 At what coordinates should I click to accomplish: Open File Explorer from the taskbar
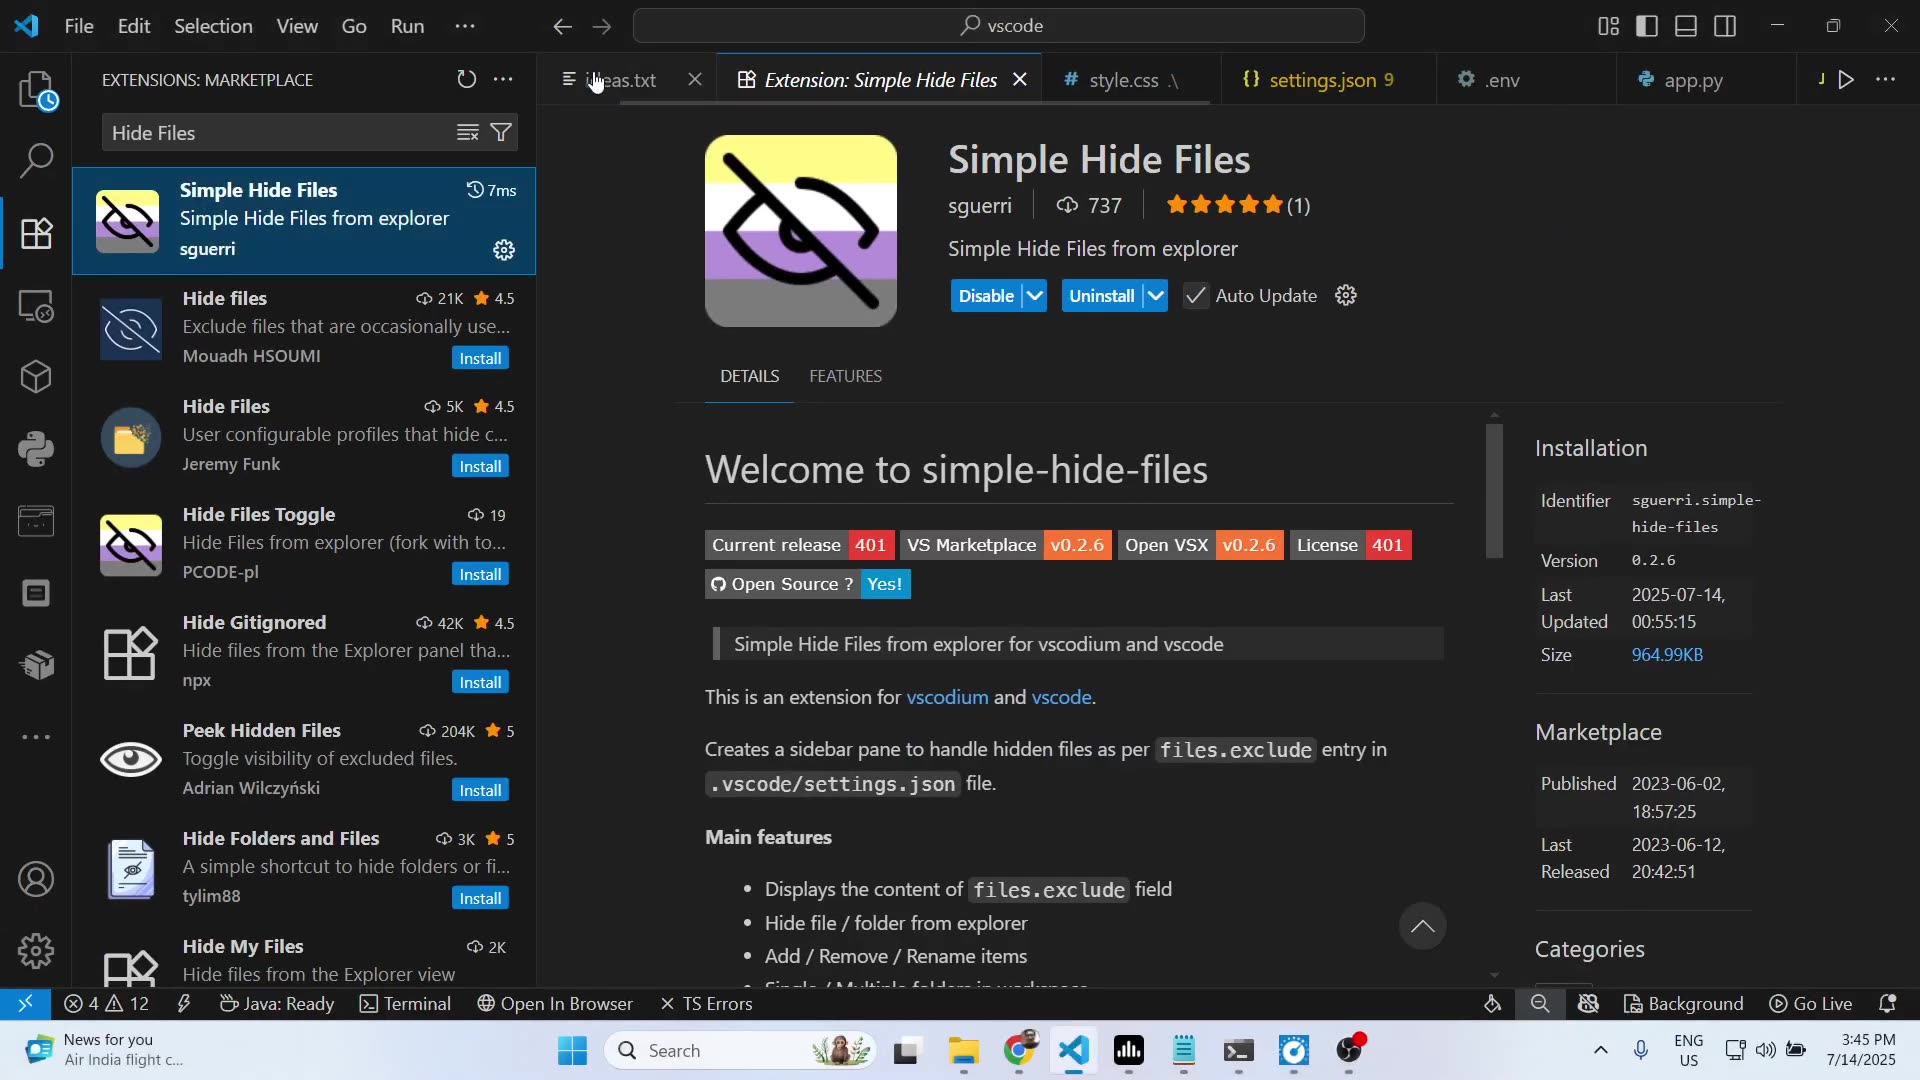coord(963,1050)
